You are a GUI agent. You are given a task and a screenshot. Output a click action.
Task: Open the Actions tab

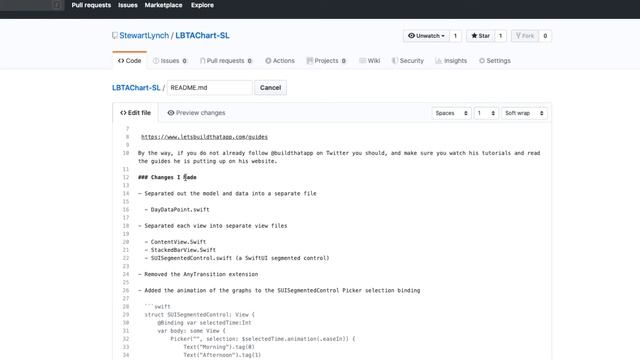[x=280, y=60]
